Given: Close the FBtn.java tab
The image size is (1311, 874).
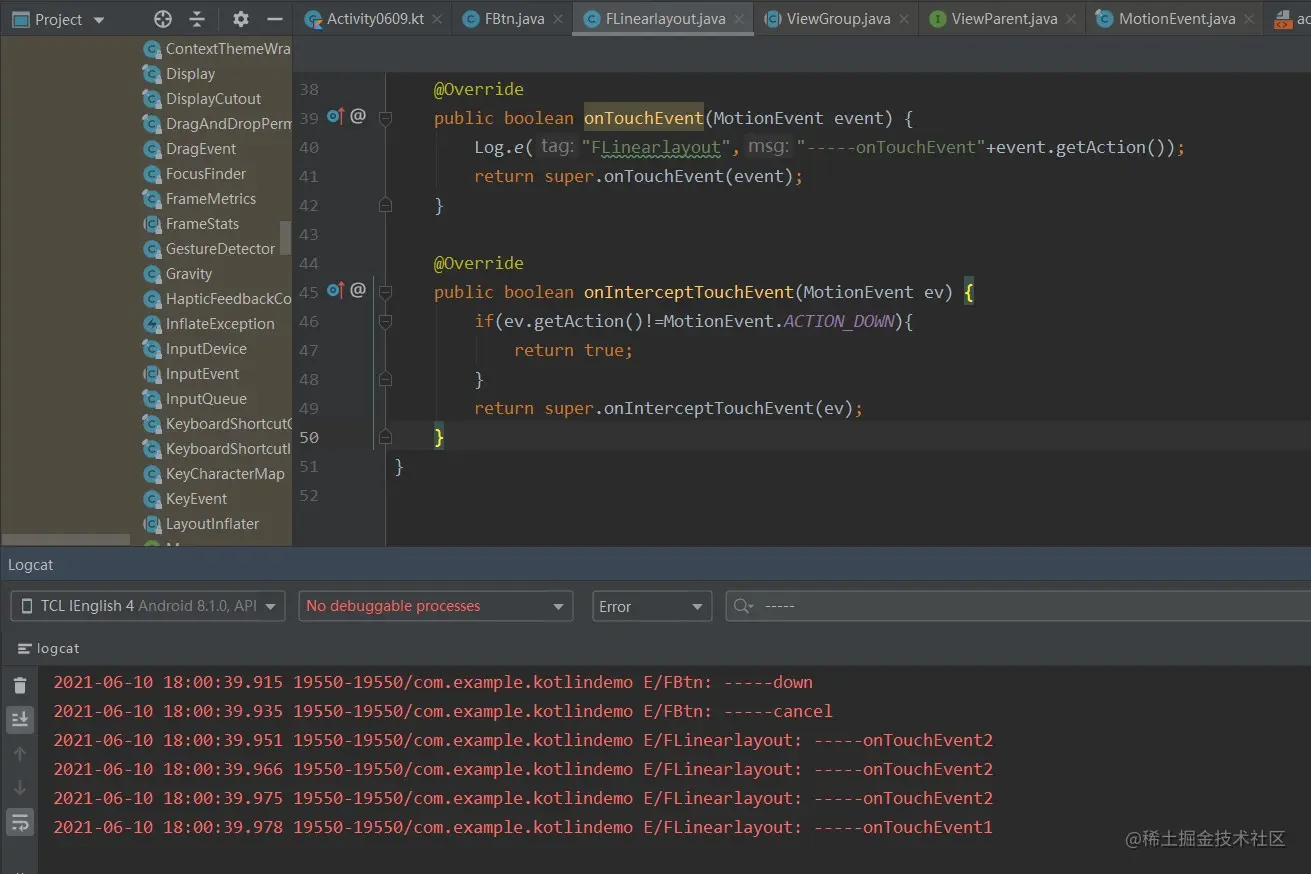Looking at the screenshot, I should [558, 19].
